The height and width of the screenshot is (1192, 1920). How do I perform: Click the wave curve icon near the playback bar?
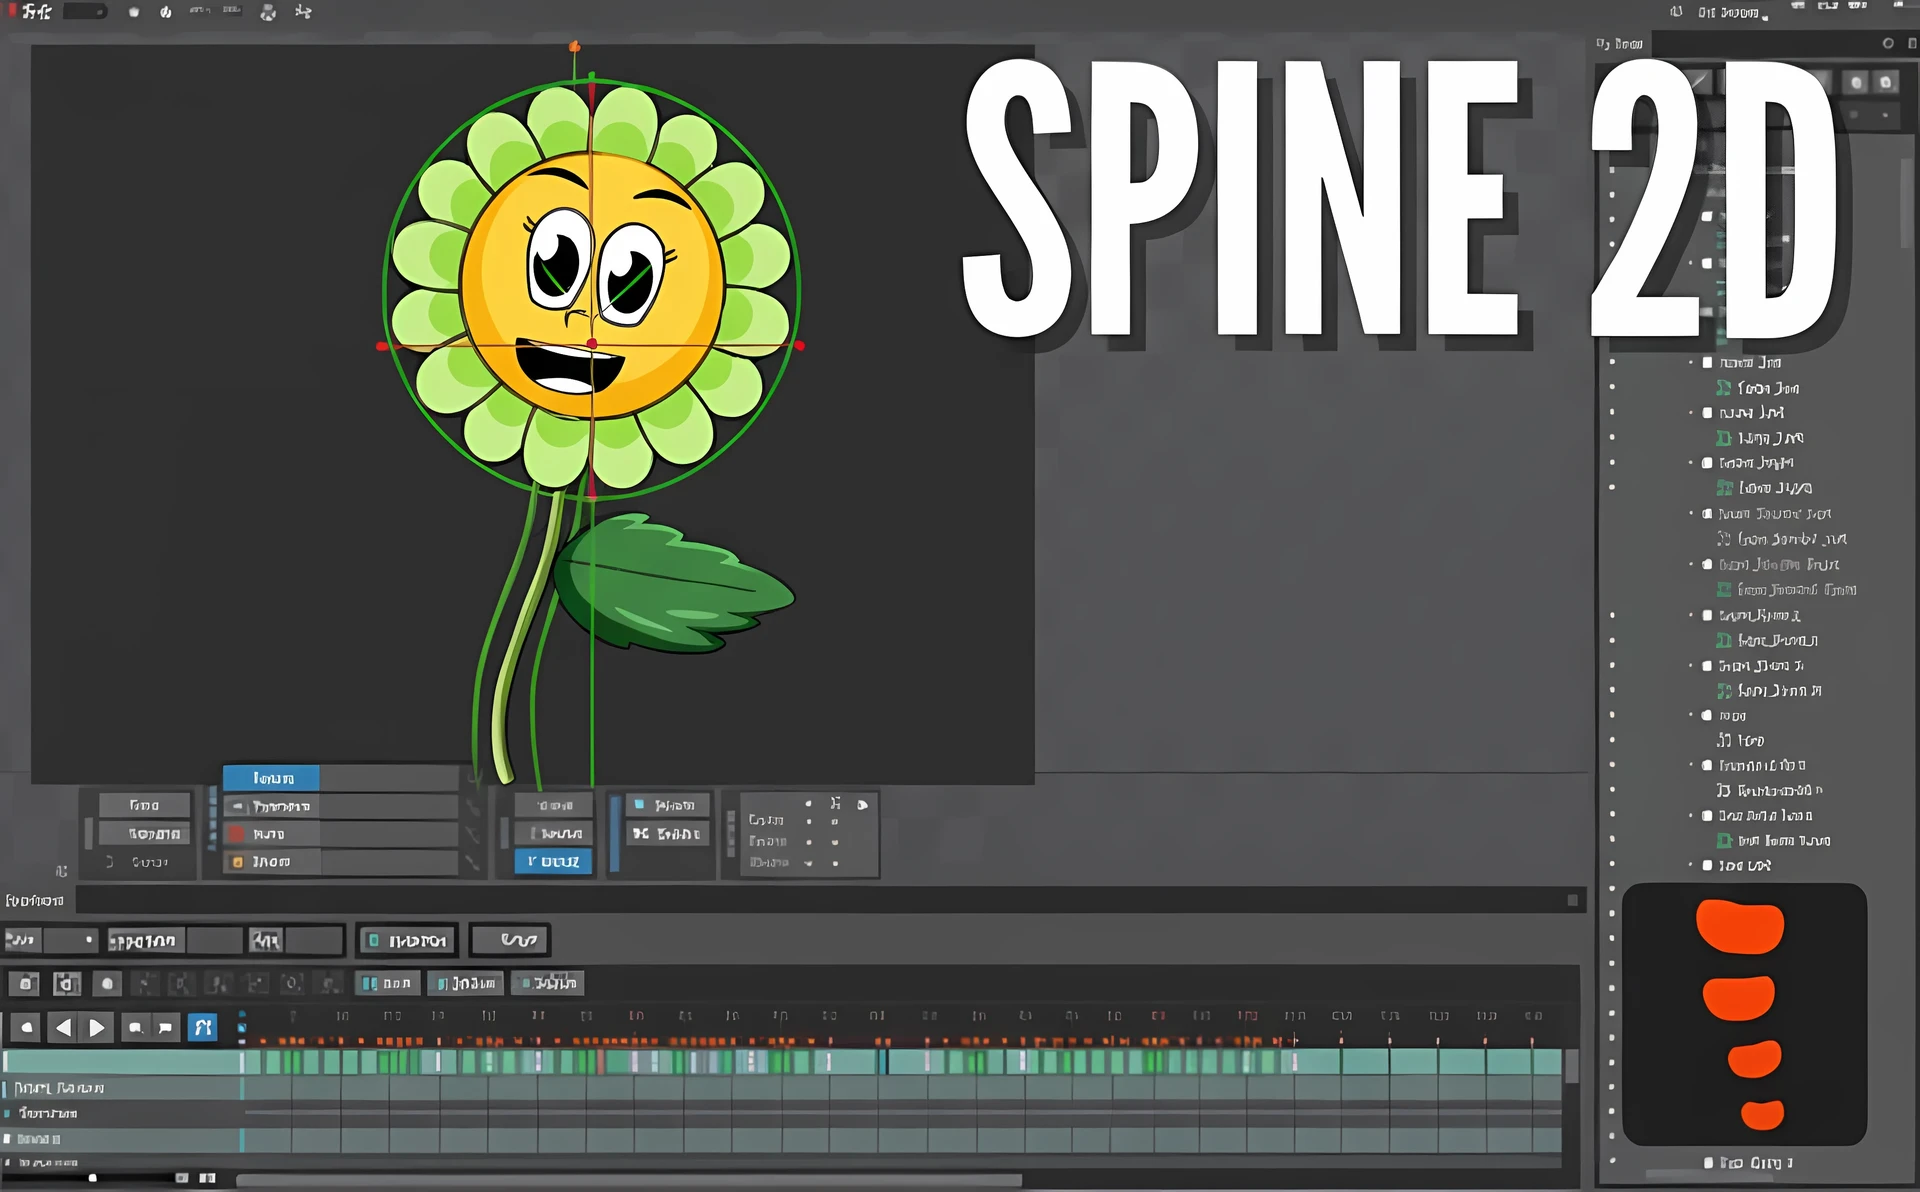pos(510,940)
